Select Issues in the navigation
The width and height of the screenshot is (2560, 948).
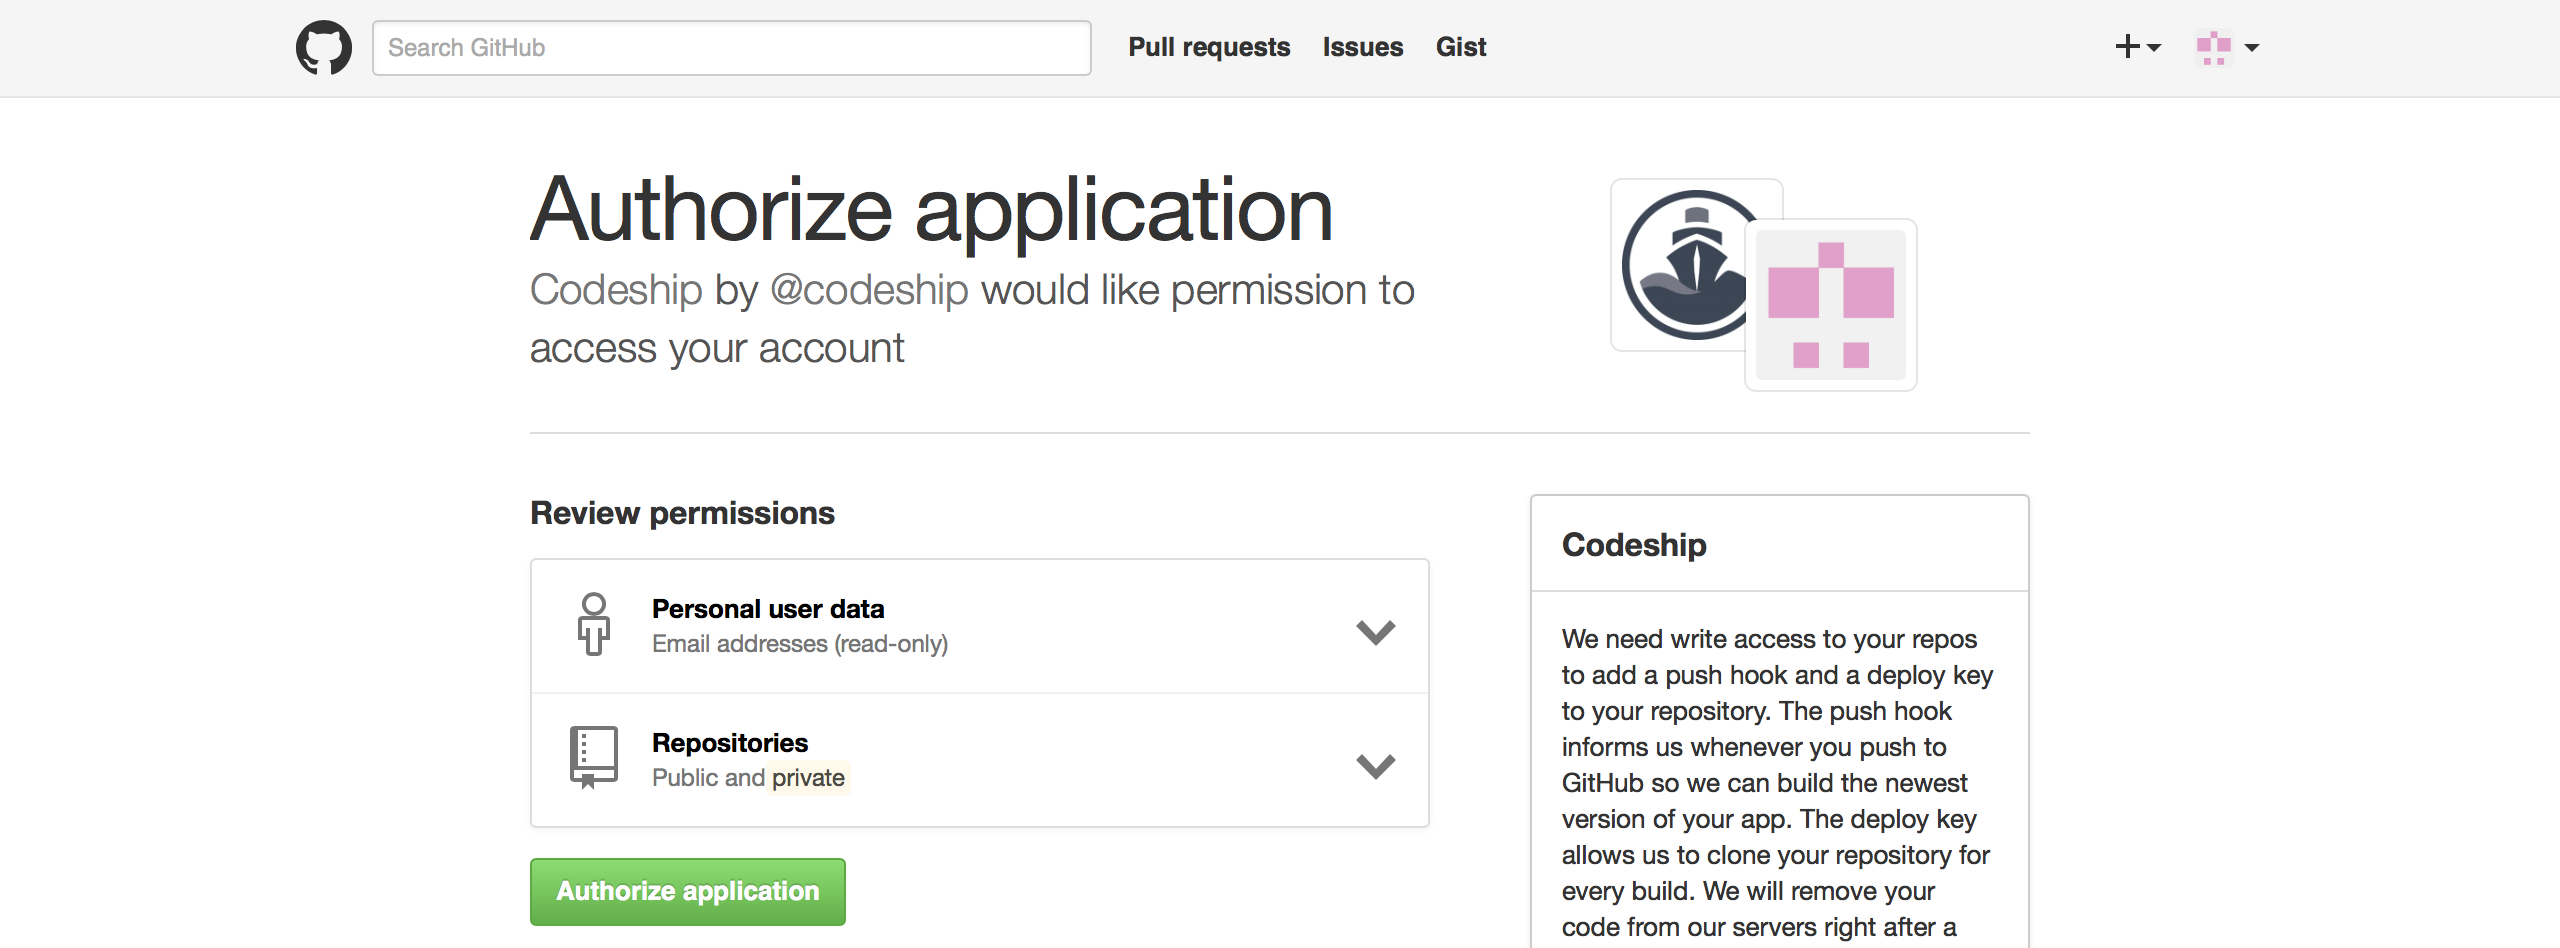click(1362, 46)
